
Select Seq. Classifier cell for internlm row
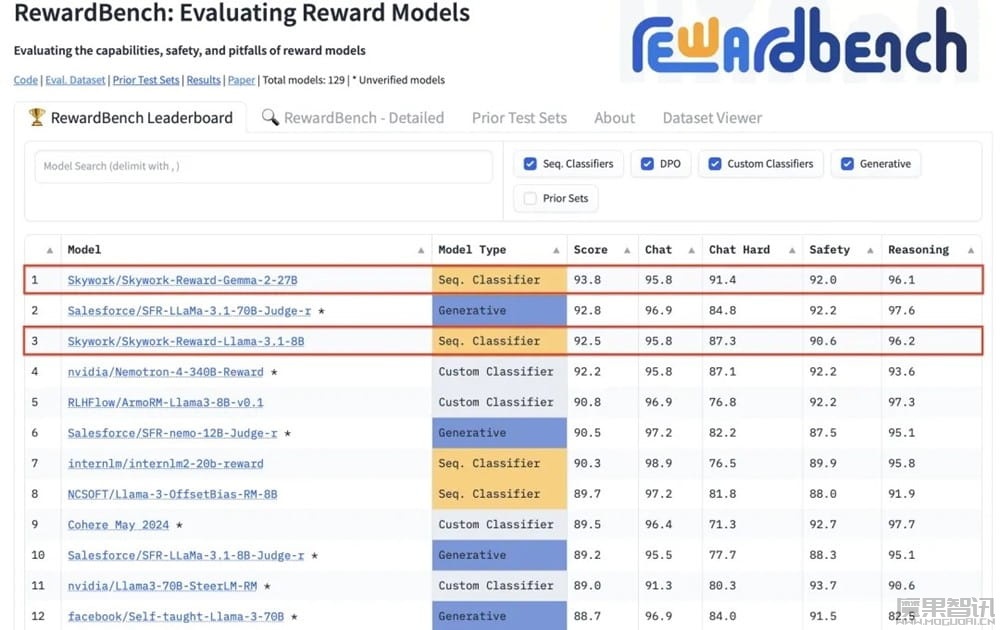pyautogui.click(x=499, y=464)
